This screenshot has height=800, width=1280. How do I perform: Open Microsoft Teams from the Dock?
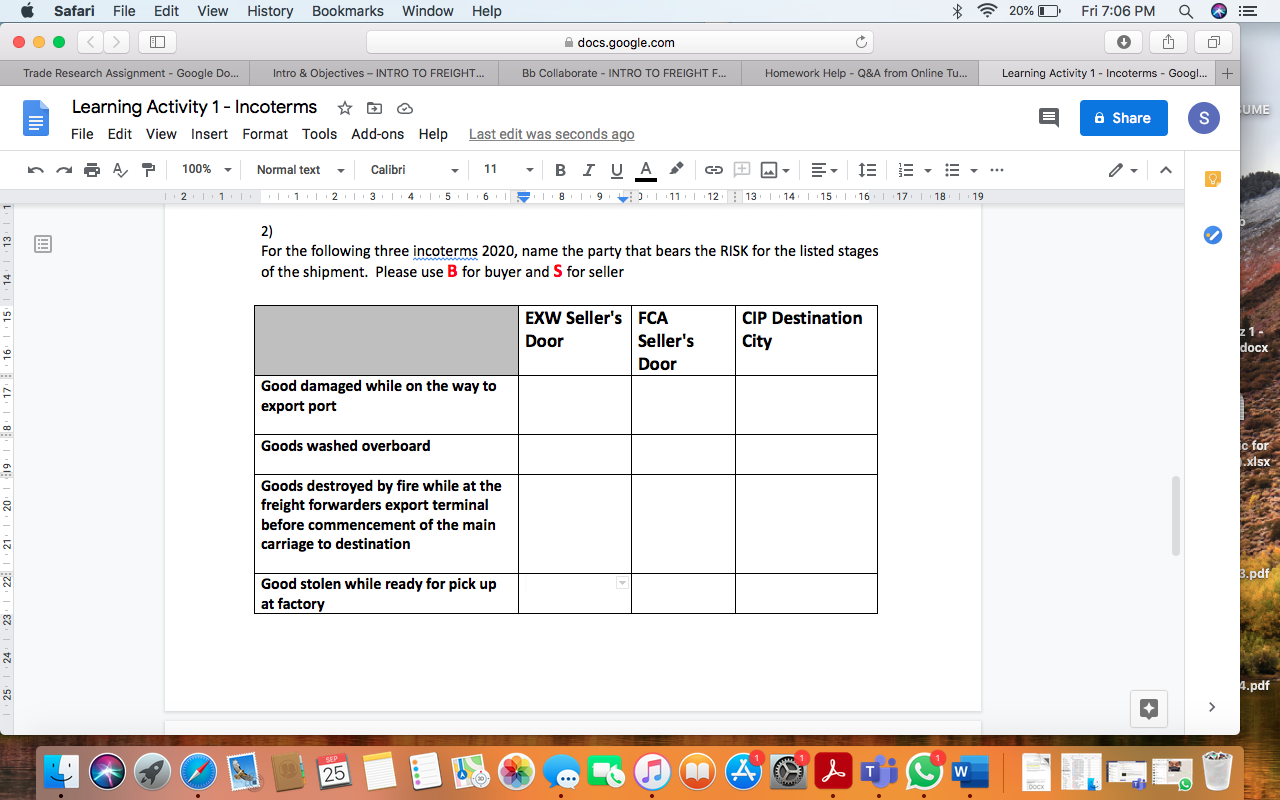coord(879,771)
